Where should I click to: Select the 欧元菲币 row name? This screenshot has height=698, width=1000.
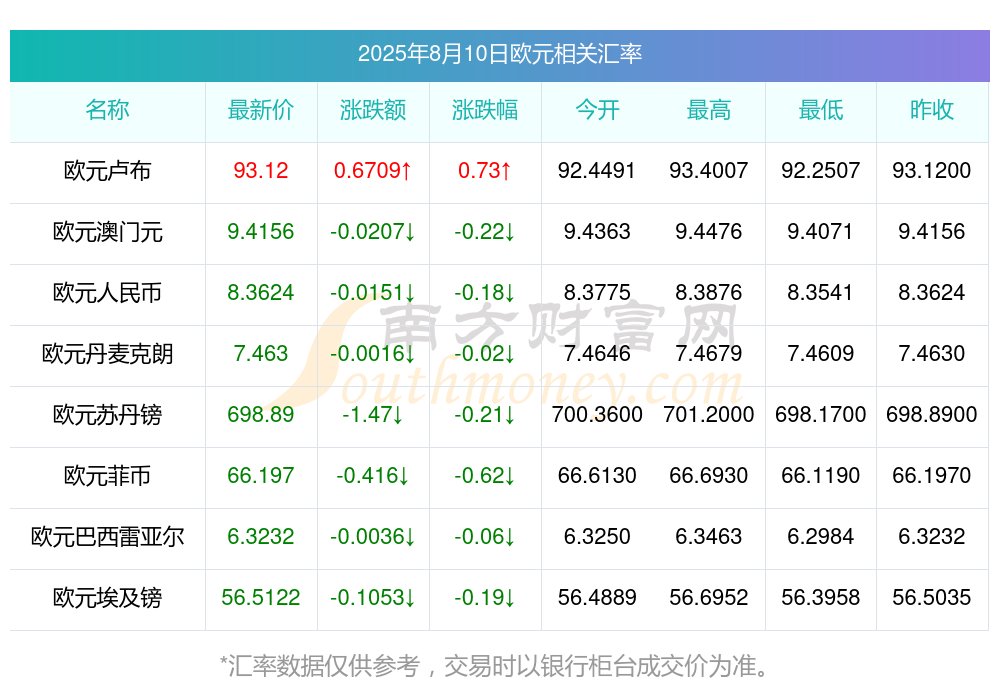107,475
